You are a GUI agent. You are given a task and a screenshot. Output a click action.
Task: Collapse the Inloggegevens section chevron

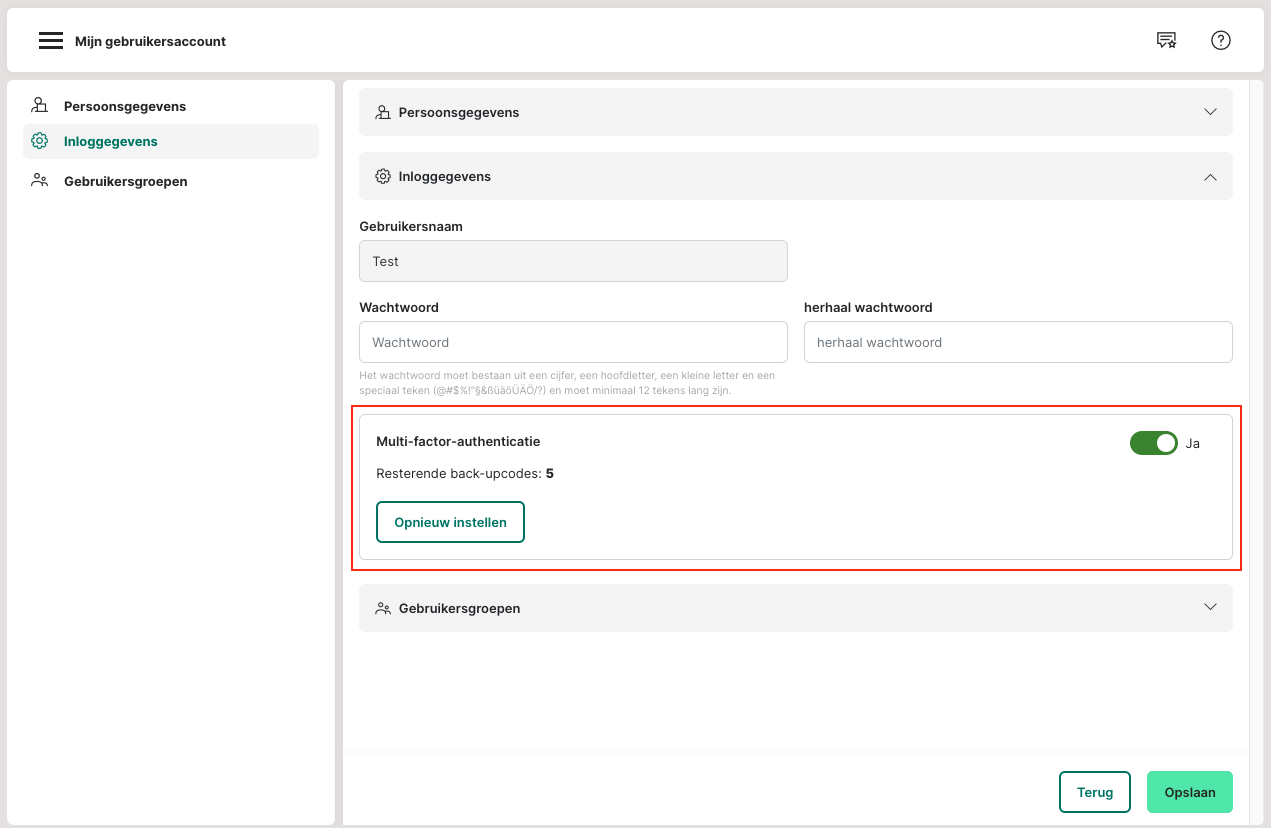[x=1210, y=176]
